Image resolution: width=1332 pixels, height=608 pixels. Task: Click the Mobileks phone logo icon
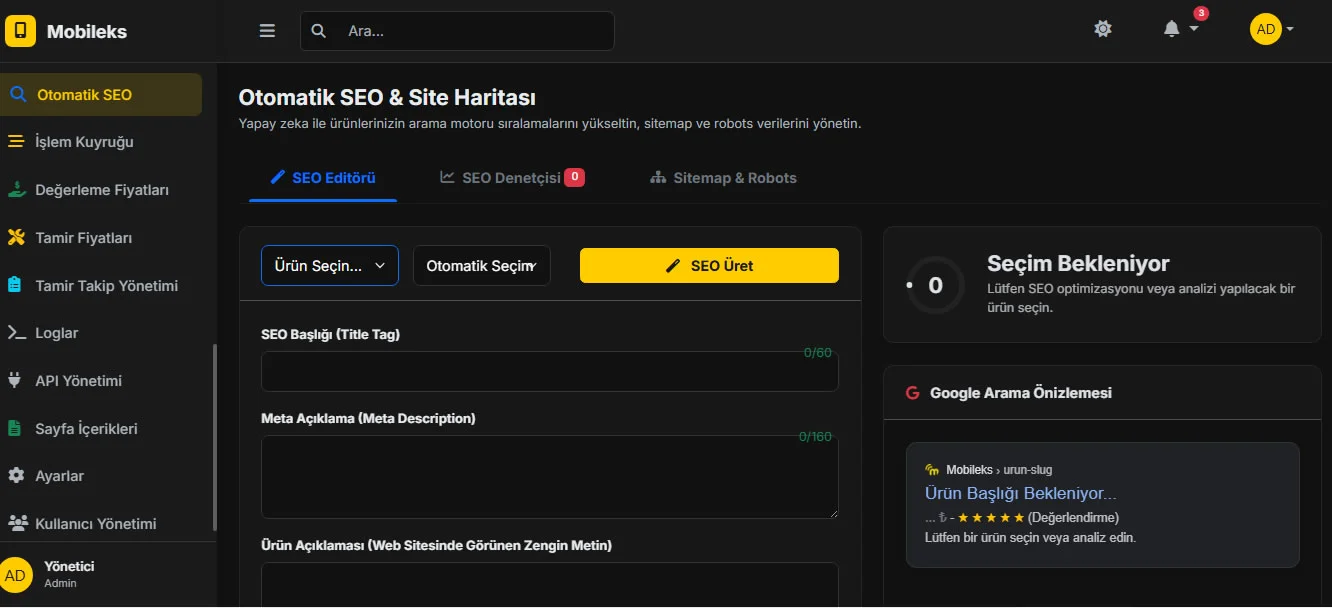(20, 31)
